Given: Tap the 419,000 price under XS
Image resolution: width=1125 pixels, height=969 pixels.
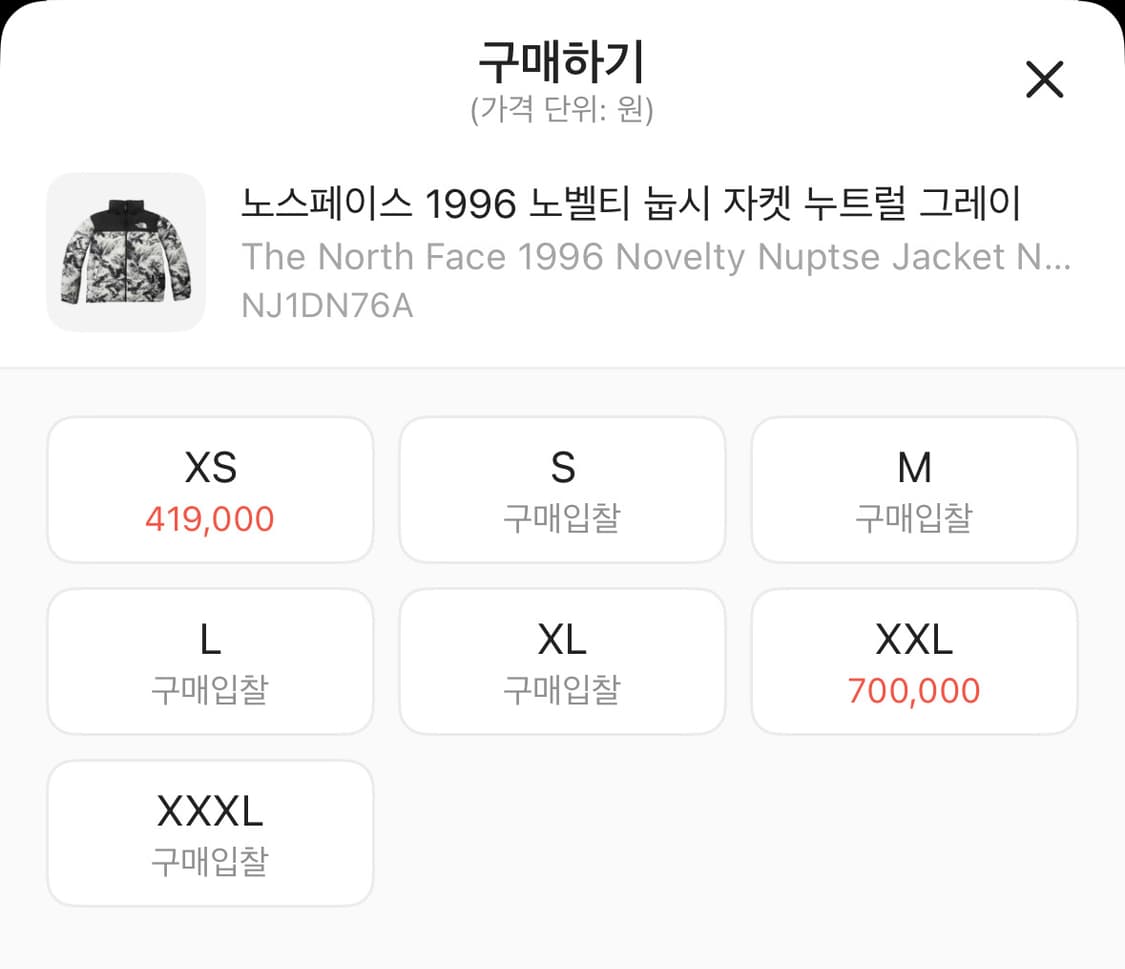Looking at the screenshot, I should pos(210,519).
